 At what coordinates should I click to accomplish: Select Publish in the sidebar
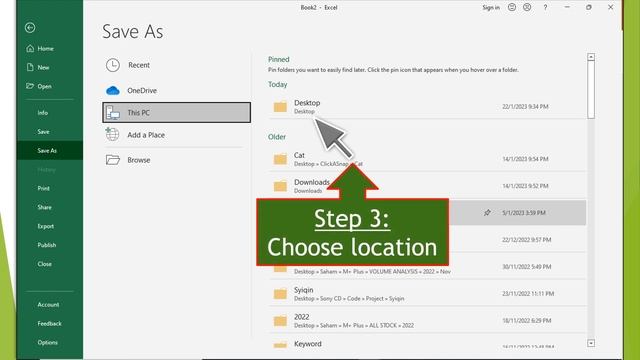(47, 245)
